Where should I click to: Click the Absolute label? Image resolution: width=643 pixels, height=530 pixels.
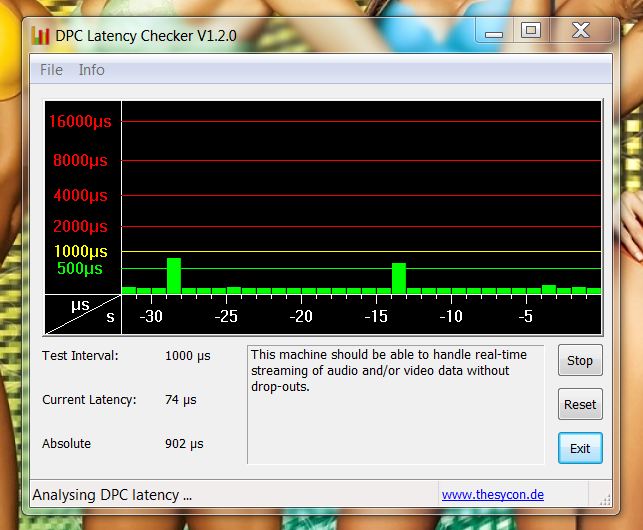pos(66,443)
